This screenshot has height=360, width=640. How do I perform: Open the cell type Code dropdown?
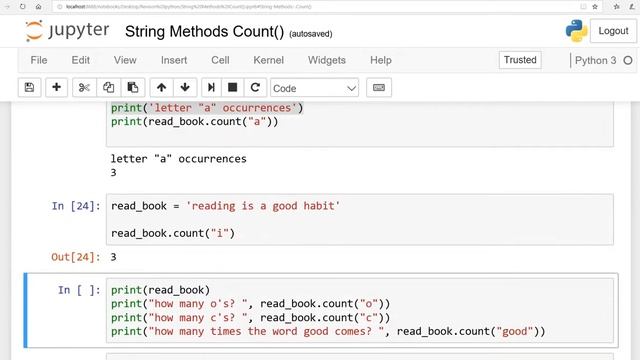(314, 88)
